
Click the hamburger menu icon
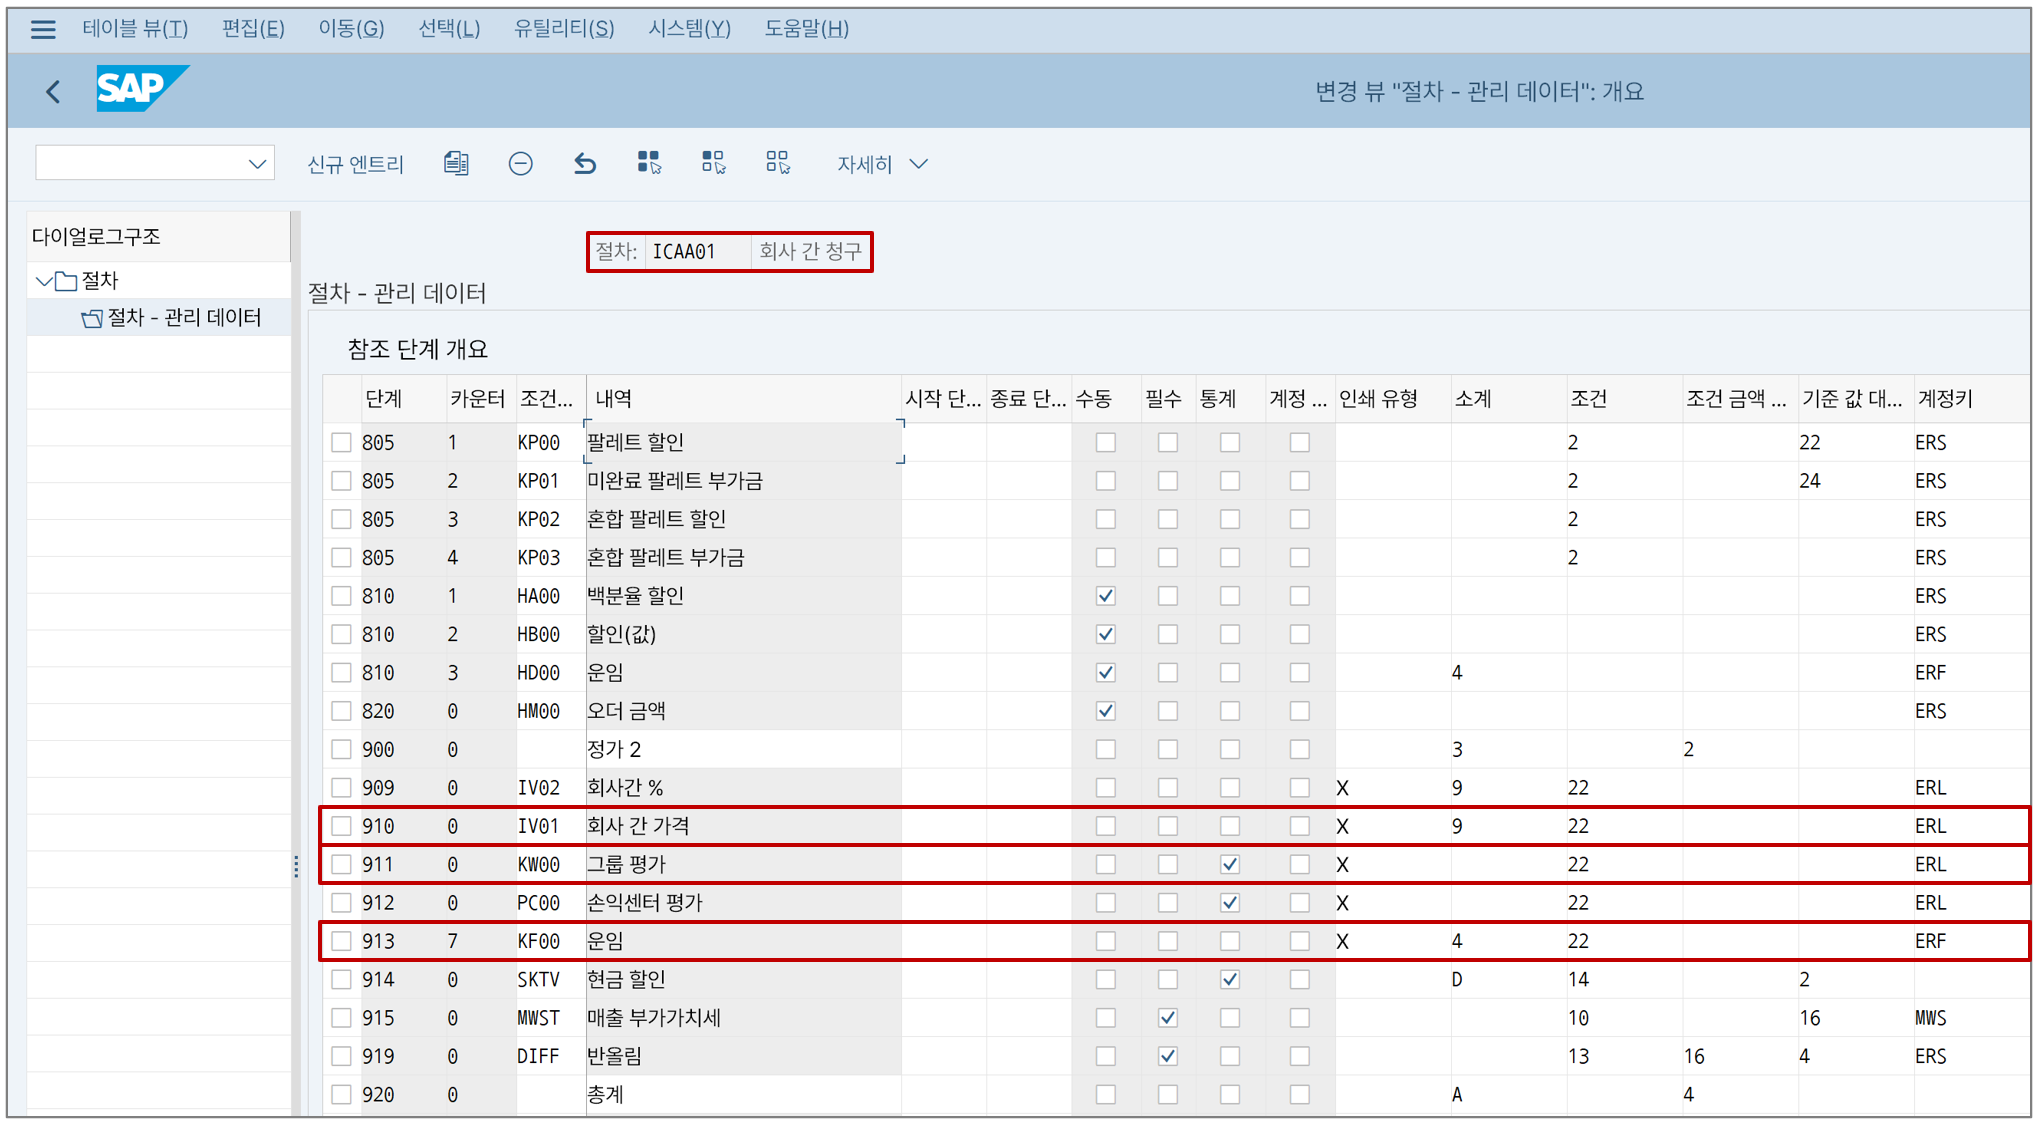click(43, 29)
